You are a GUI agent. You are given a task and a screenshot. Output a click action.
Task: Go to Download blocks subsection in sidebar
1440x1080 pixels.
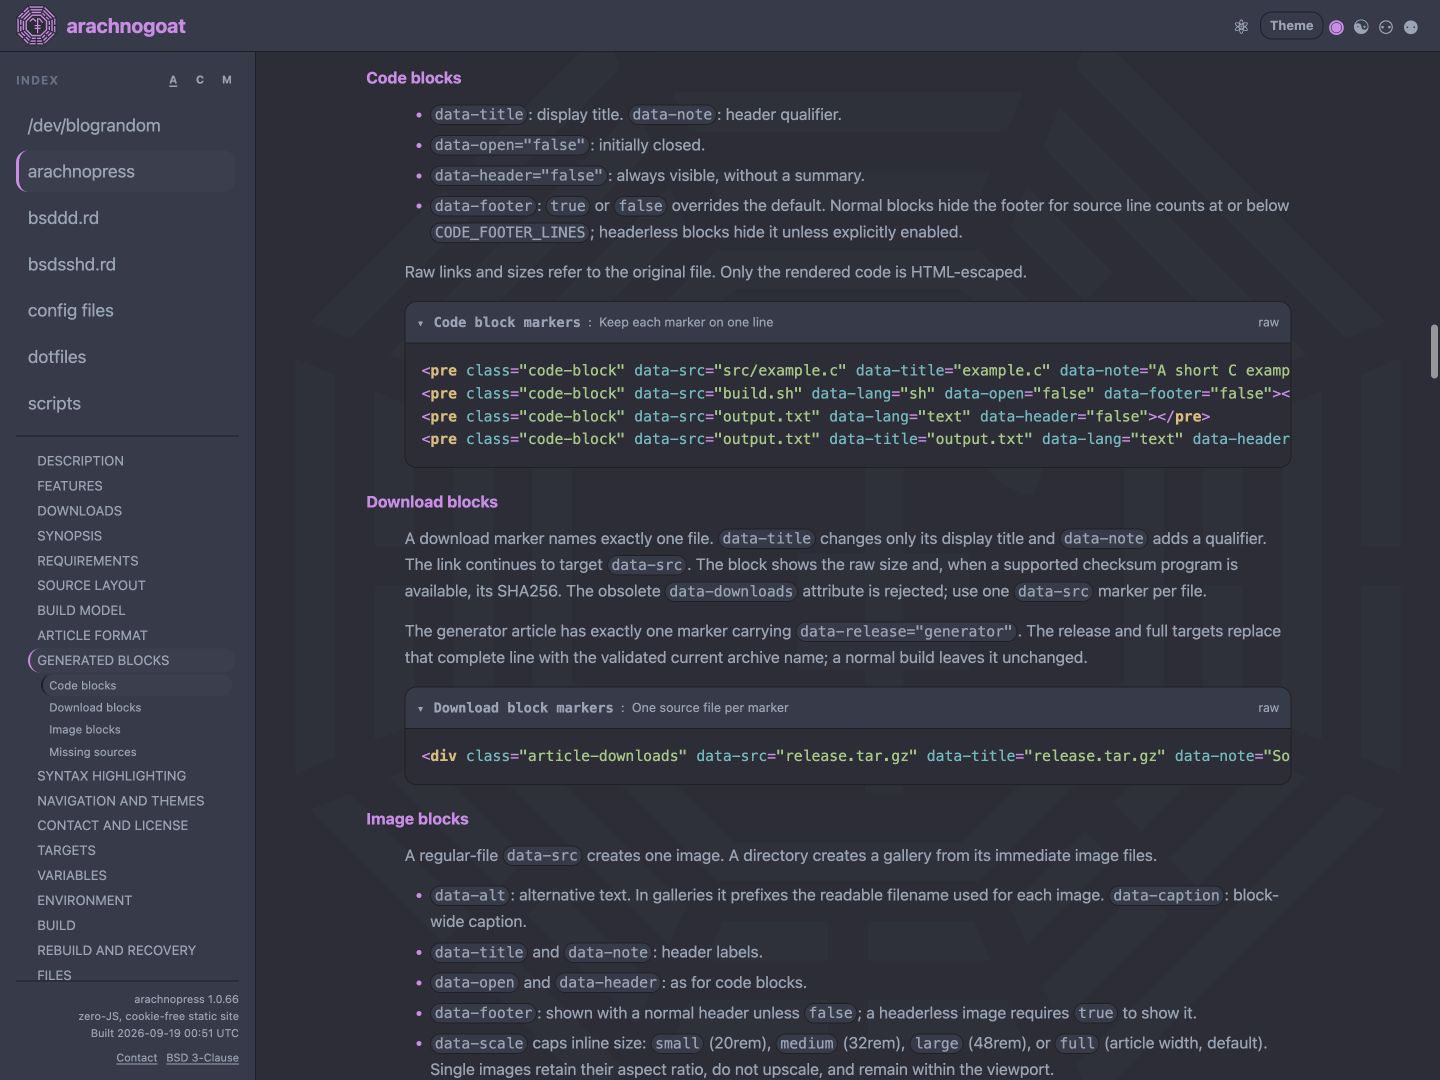coord(95,708)
